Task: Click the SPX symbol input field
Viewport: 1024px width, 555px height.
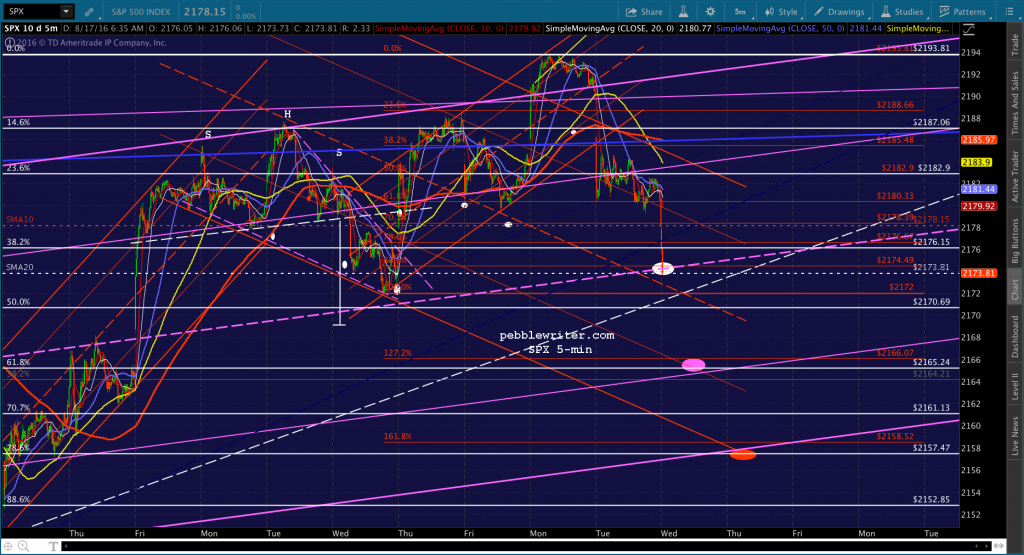Action: 31,11
